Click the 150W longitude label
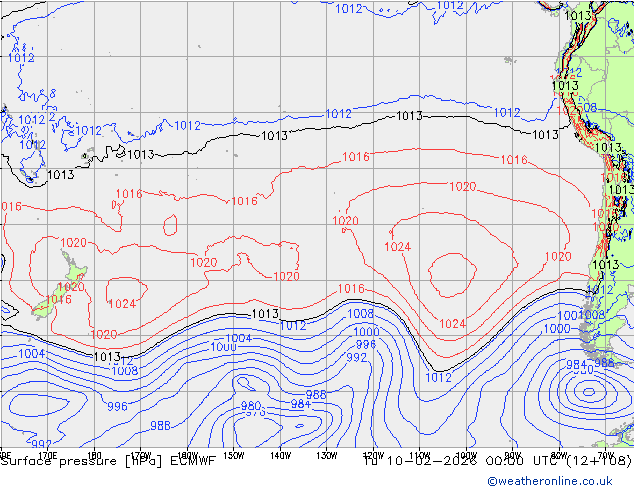The width and height of the screenshot is (634, 490). click(x=234, y=456)
